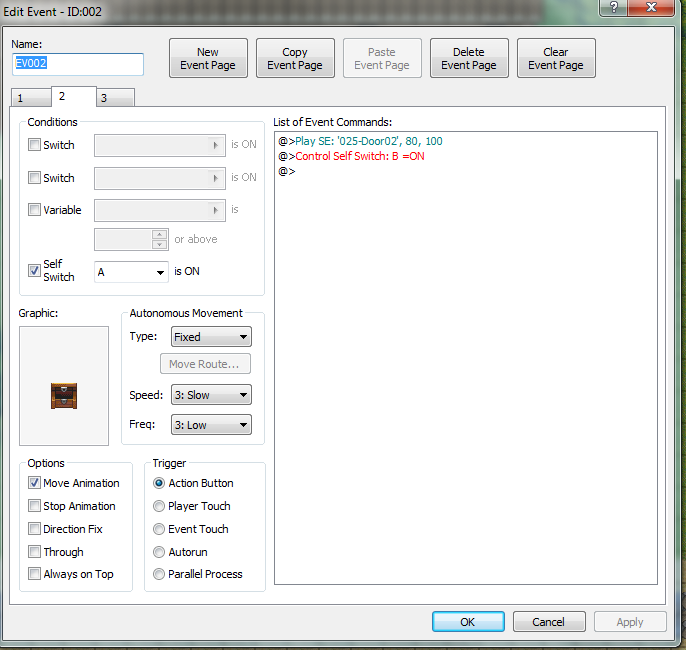The height and width of the screenshot is (650, 686).
Task: Open the Speed dropdown
Action: (211, 395)
